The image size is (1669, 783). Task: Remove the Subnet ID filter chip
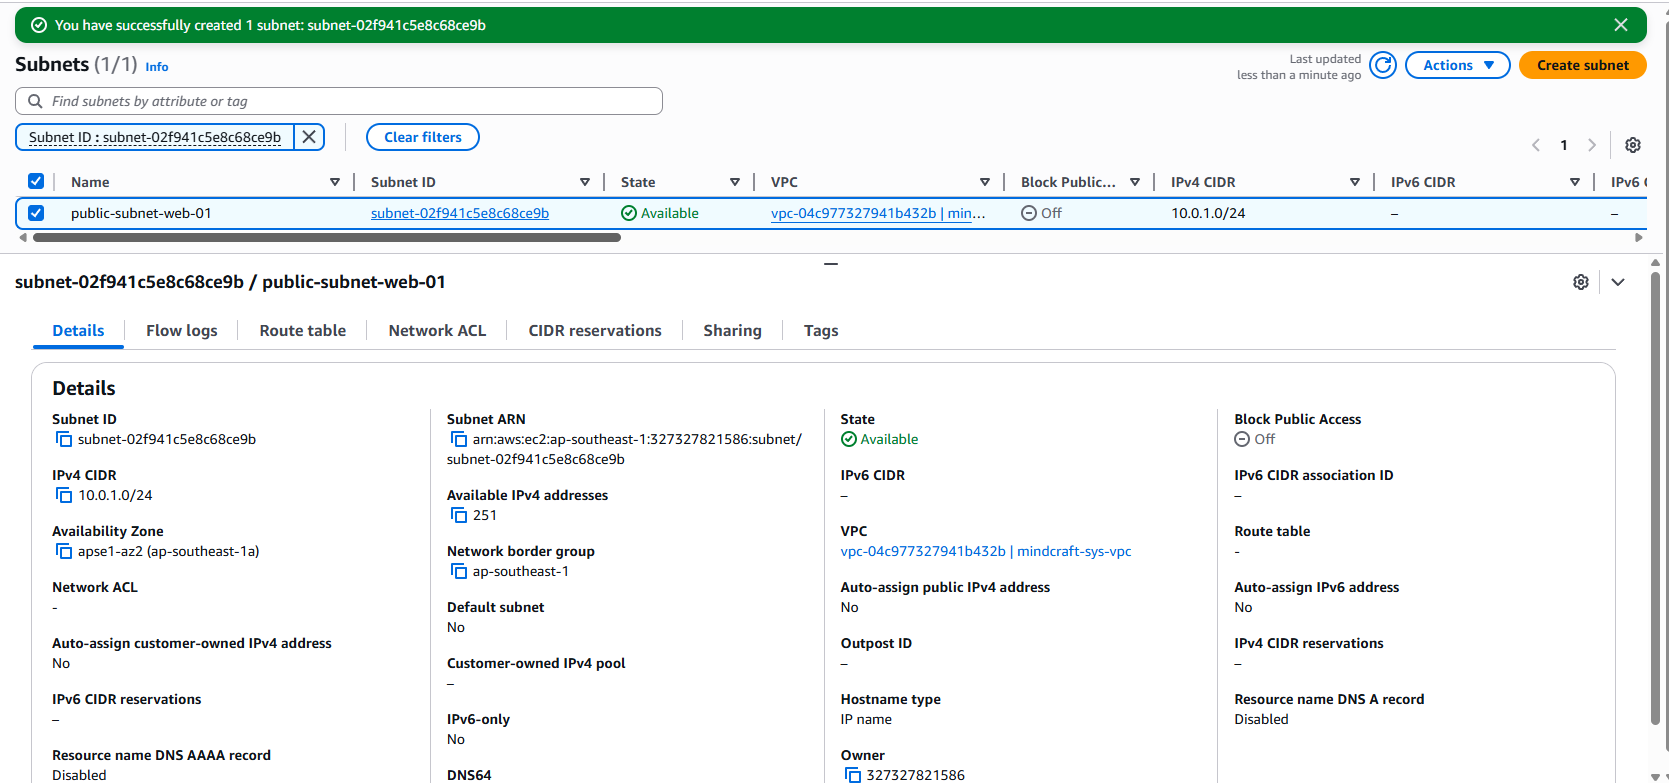(309, 137)
